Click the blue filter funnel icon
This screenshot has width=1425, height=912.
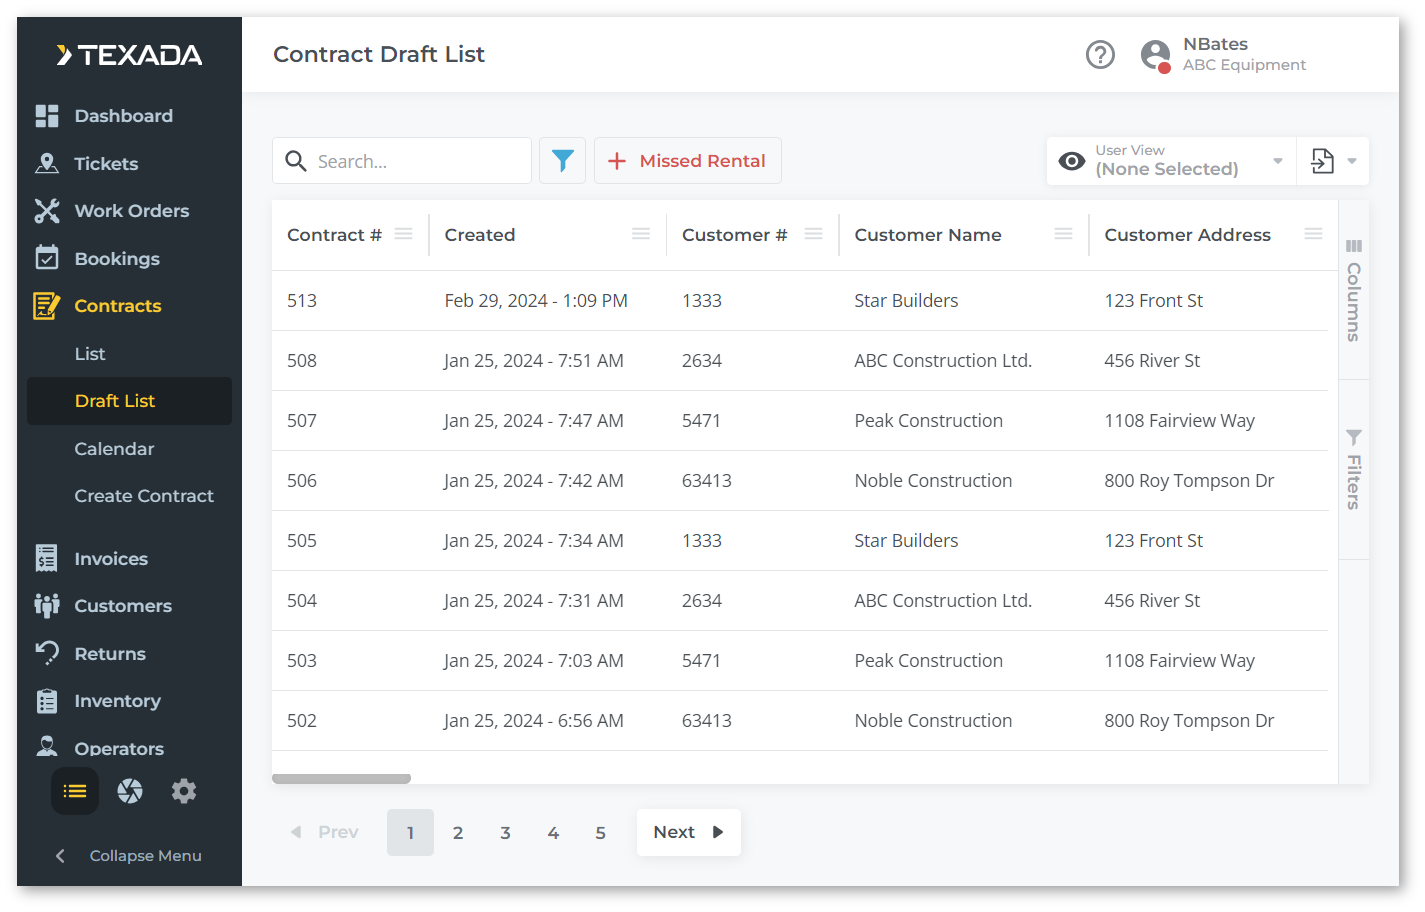[x=563, y=160]
